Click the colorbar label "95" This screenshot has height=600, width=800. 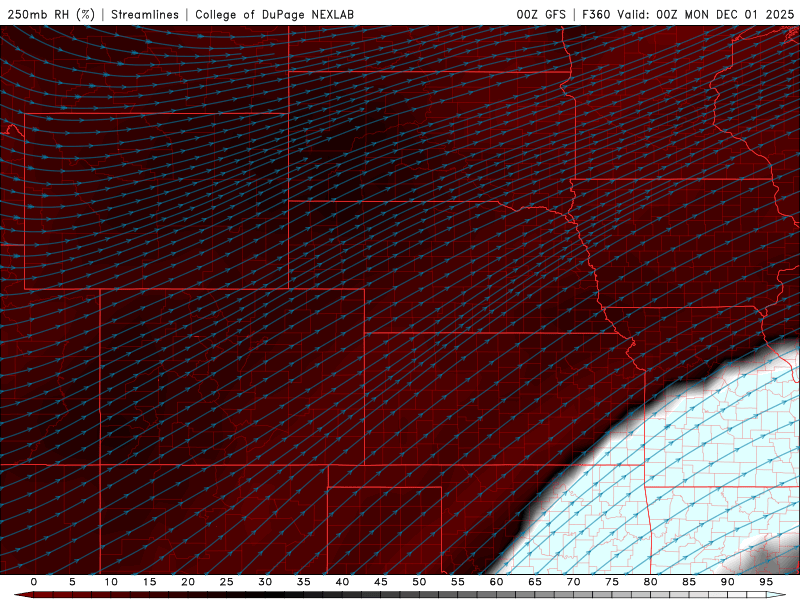(766, 582)
